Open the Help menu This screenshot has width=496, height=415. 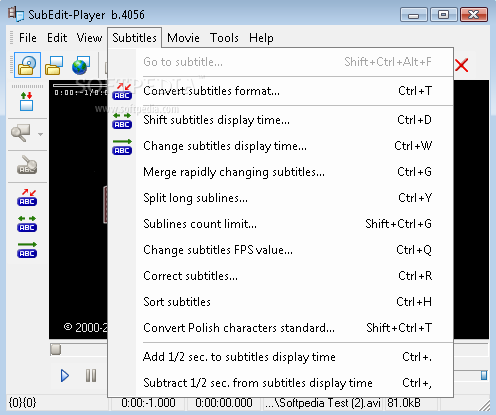261,38
